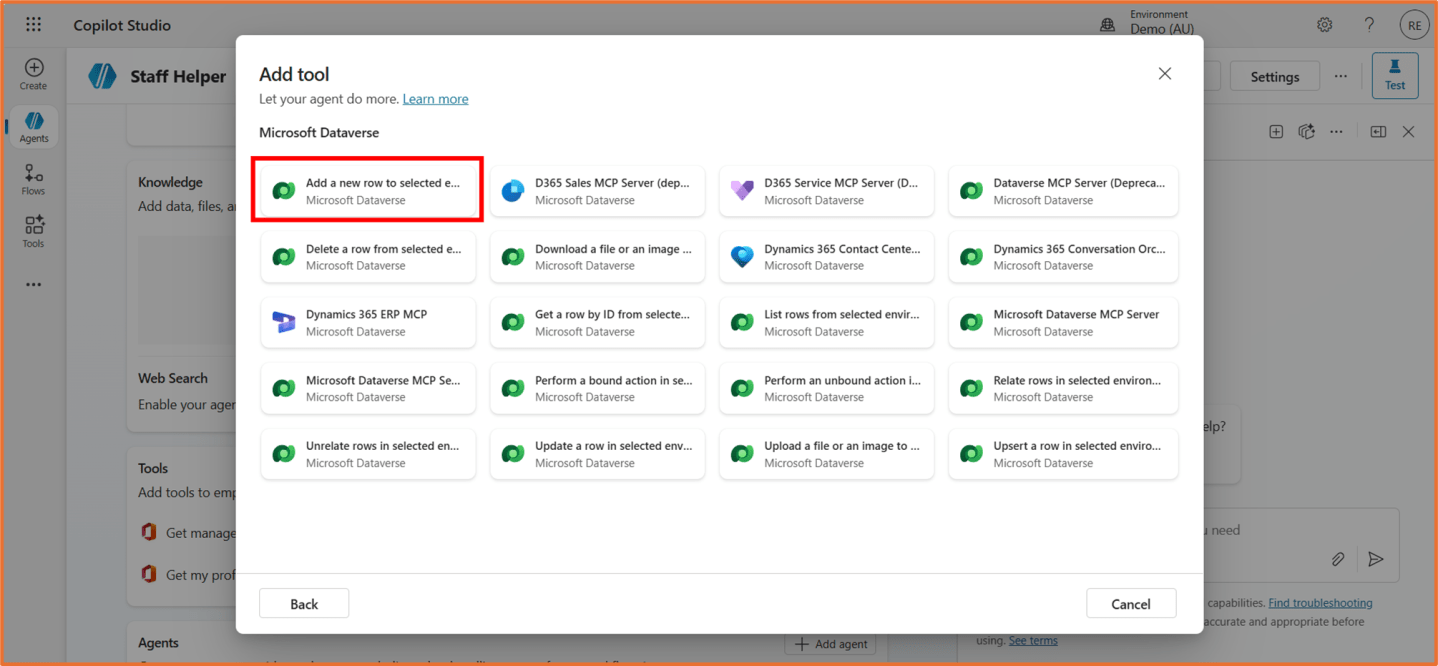Choose List rows from selected environment
Screen dimensions: 1438x666
(x=826, y=322)
